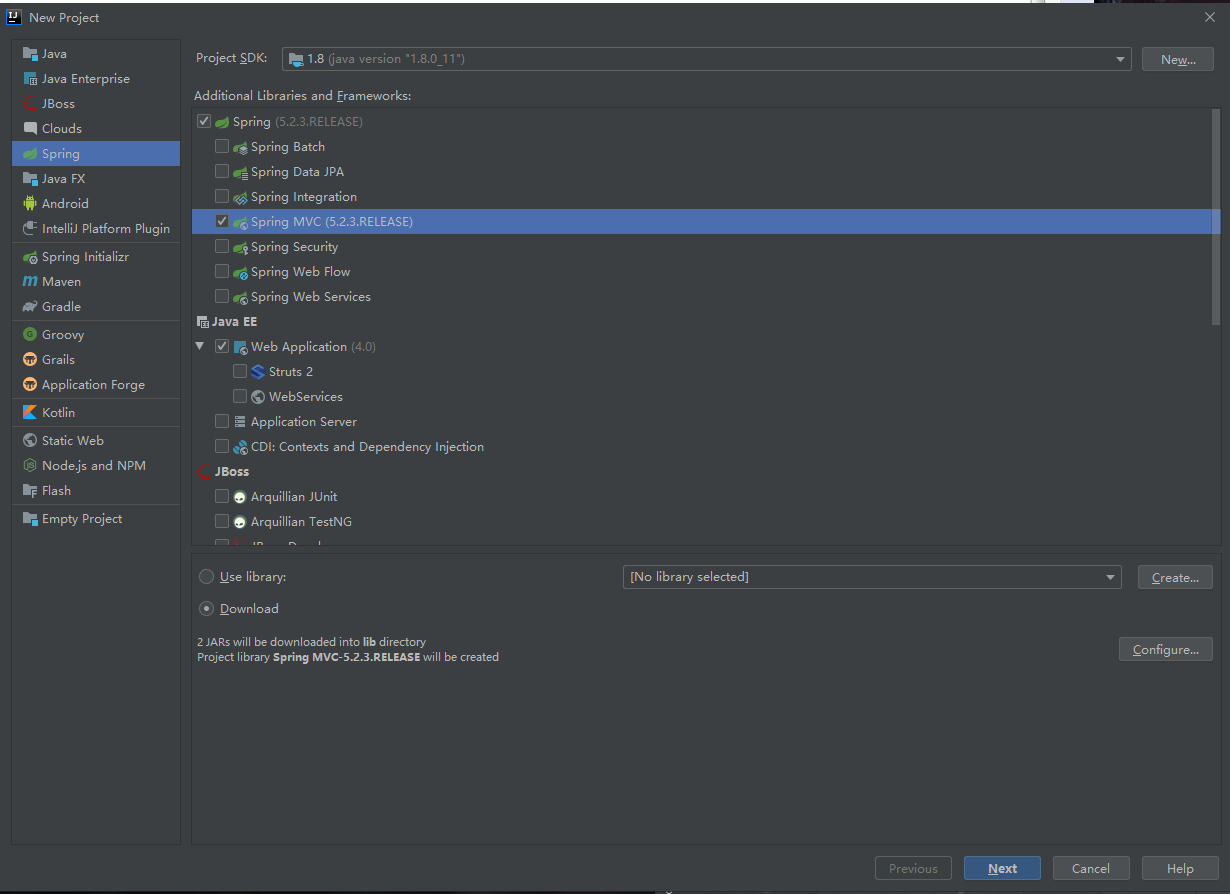Image resolution: width=1230 pixels, height=894 pixels.
Task: Click the Application Server icon
Action: (x=240, y=422)
